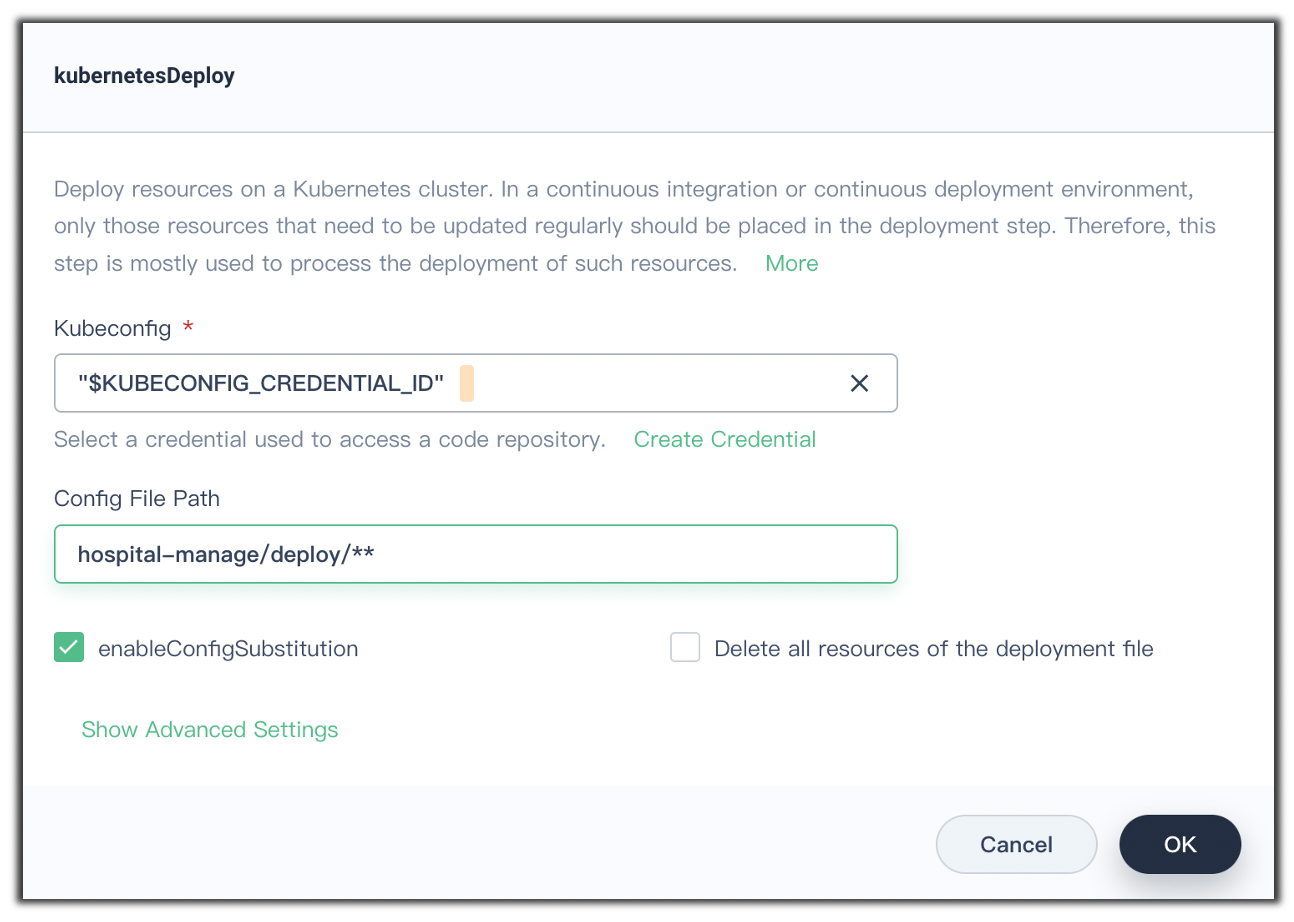Screen dimensions: 1294x922
Task: Click the Kubeconfig field label
Action: [x=113, y=328]
